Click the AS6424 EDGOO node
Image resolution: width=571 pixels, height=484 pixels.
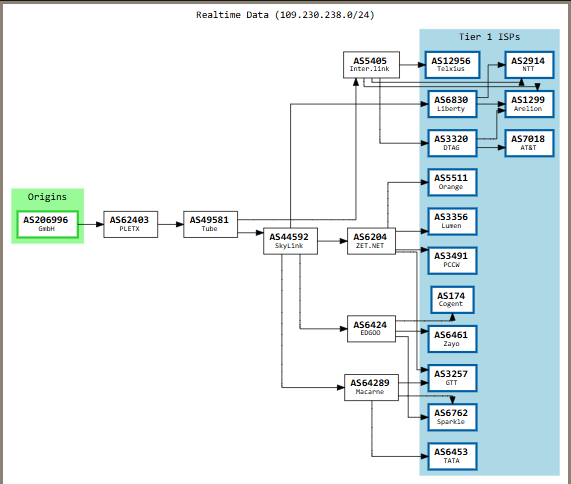point(371,328)
